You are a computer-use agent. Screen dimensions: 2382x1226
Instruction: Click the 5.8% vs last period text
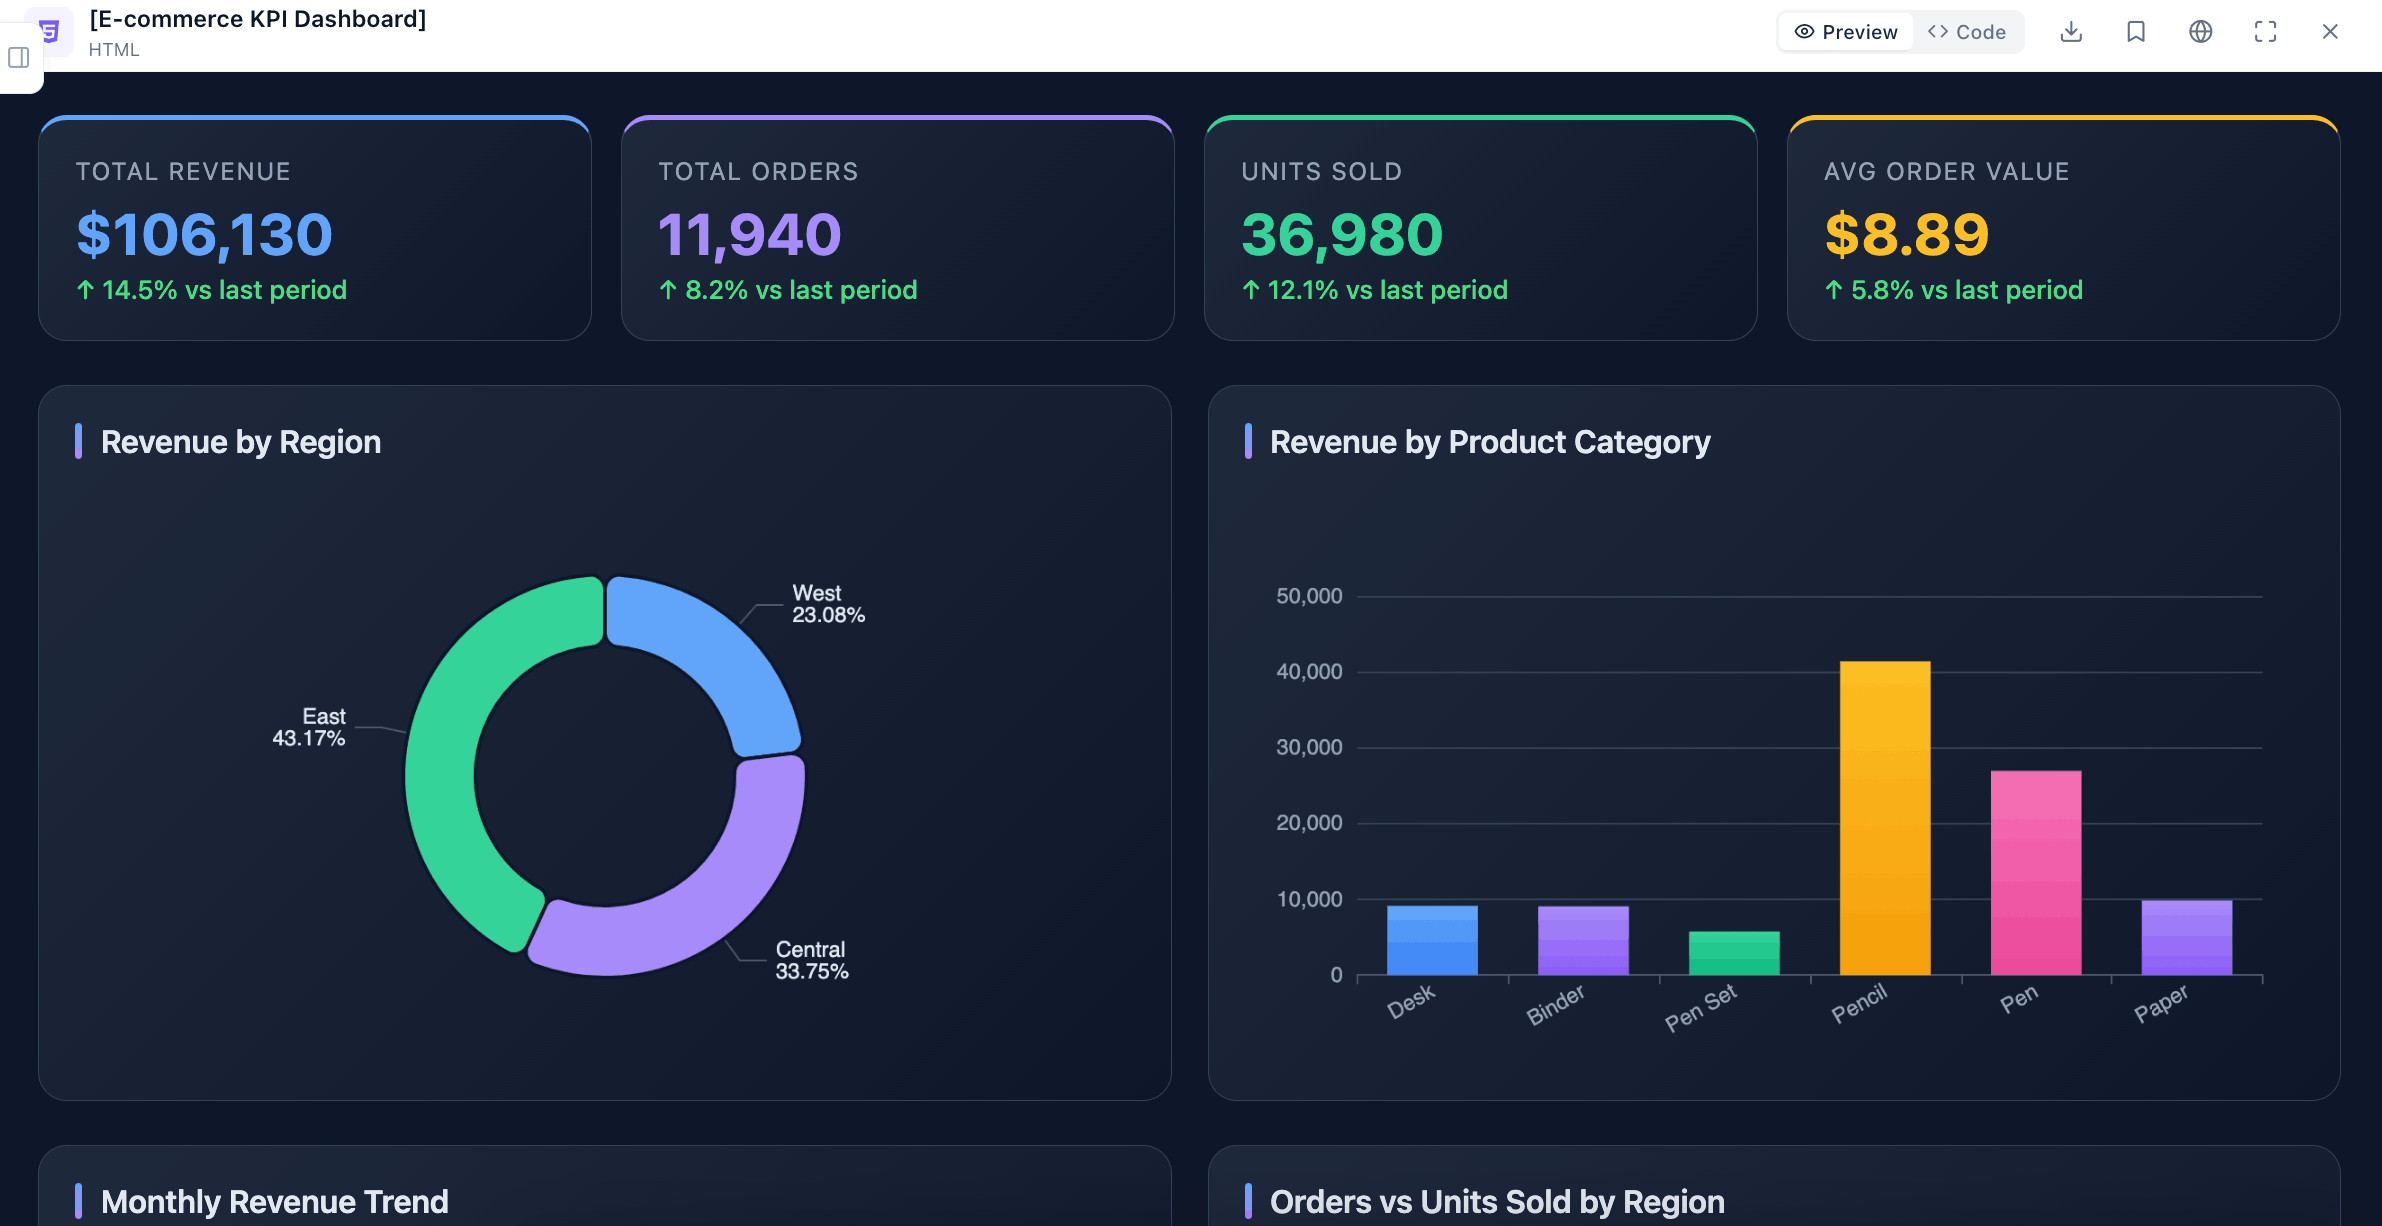(1954, 290)
